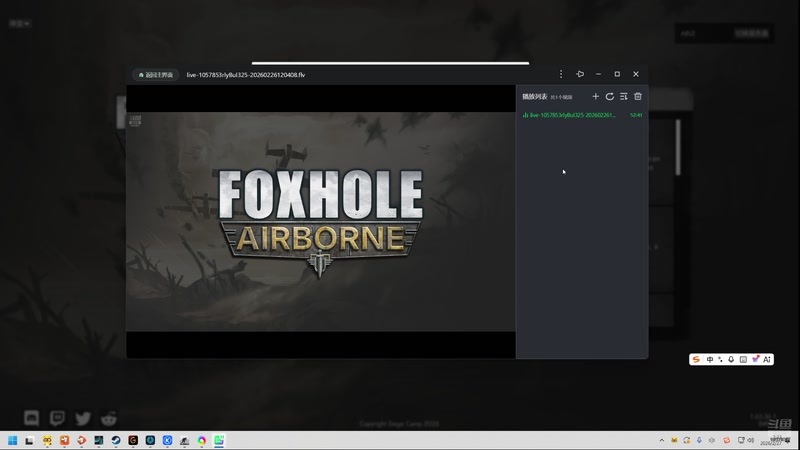Refresh the playlist with the circular arrow icon
The image size is (800, 450).
[610, 96]
